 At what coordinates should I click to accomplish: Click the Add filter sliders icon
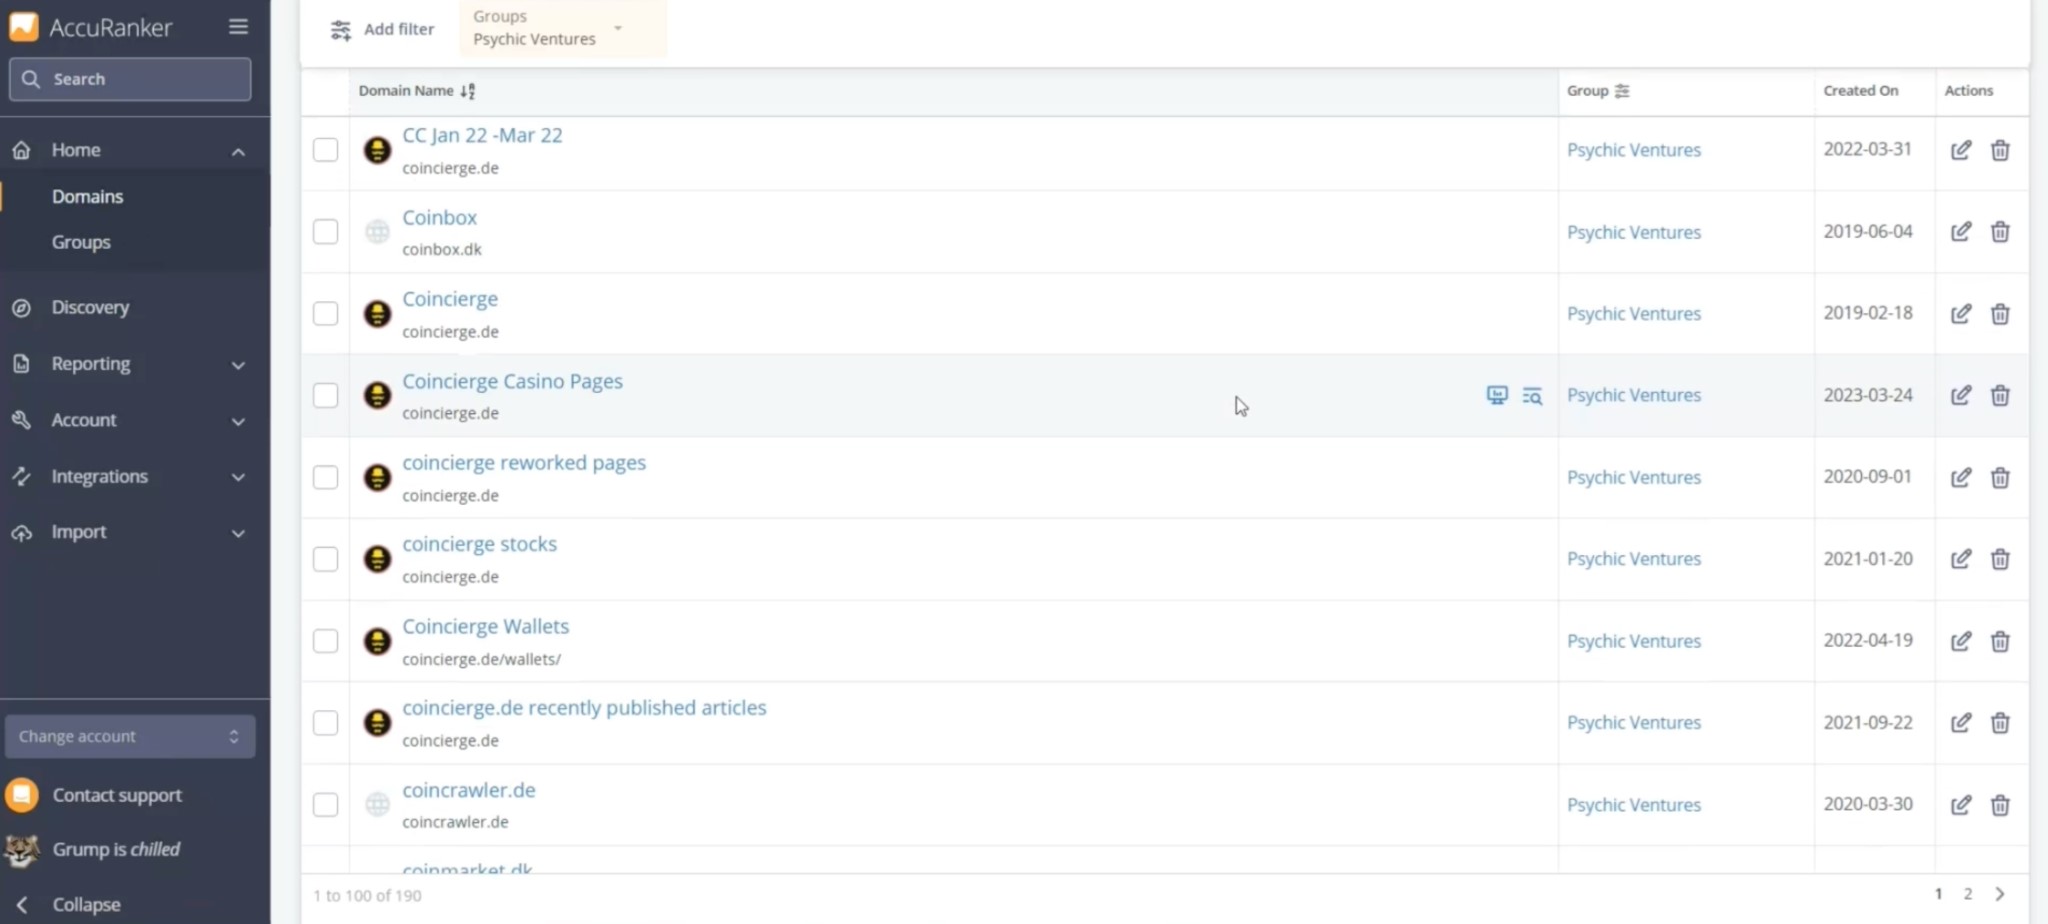pyautogui.click(x=341, y=30)
